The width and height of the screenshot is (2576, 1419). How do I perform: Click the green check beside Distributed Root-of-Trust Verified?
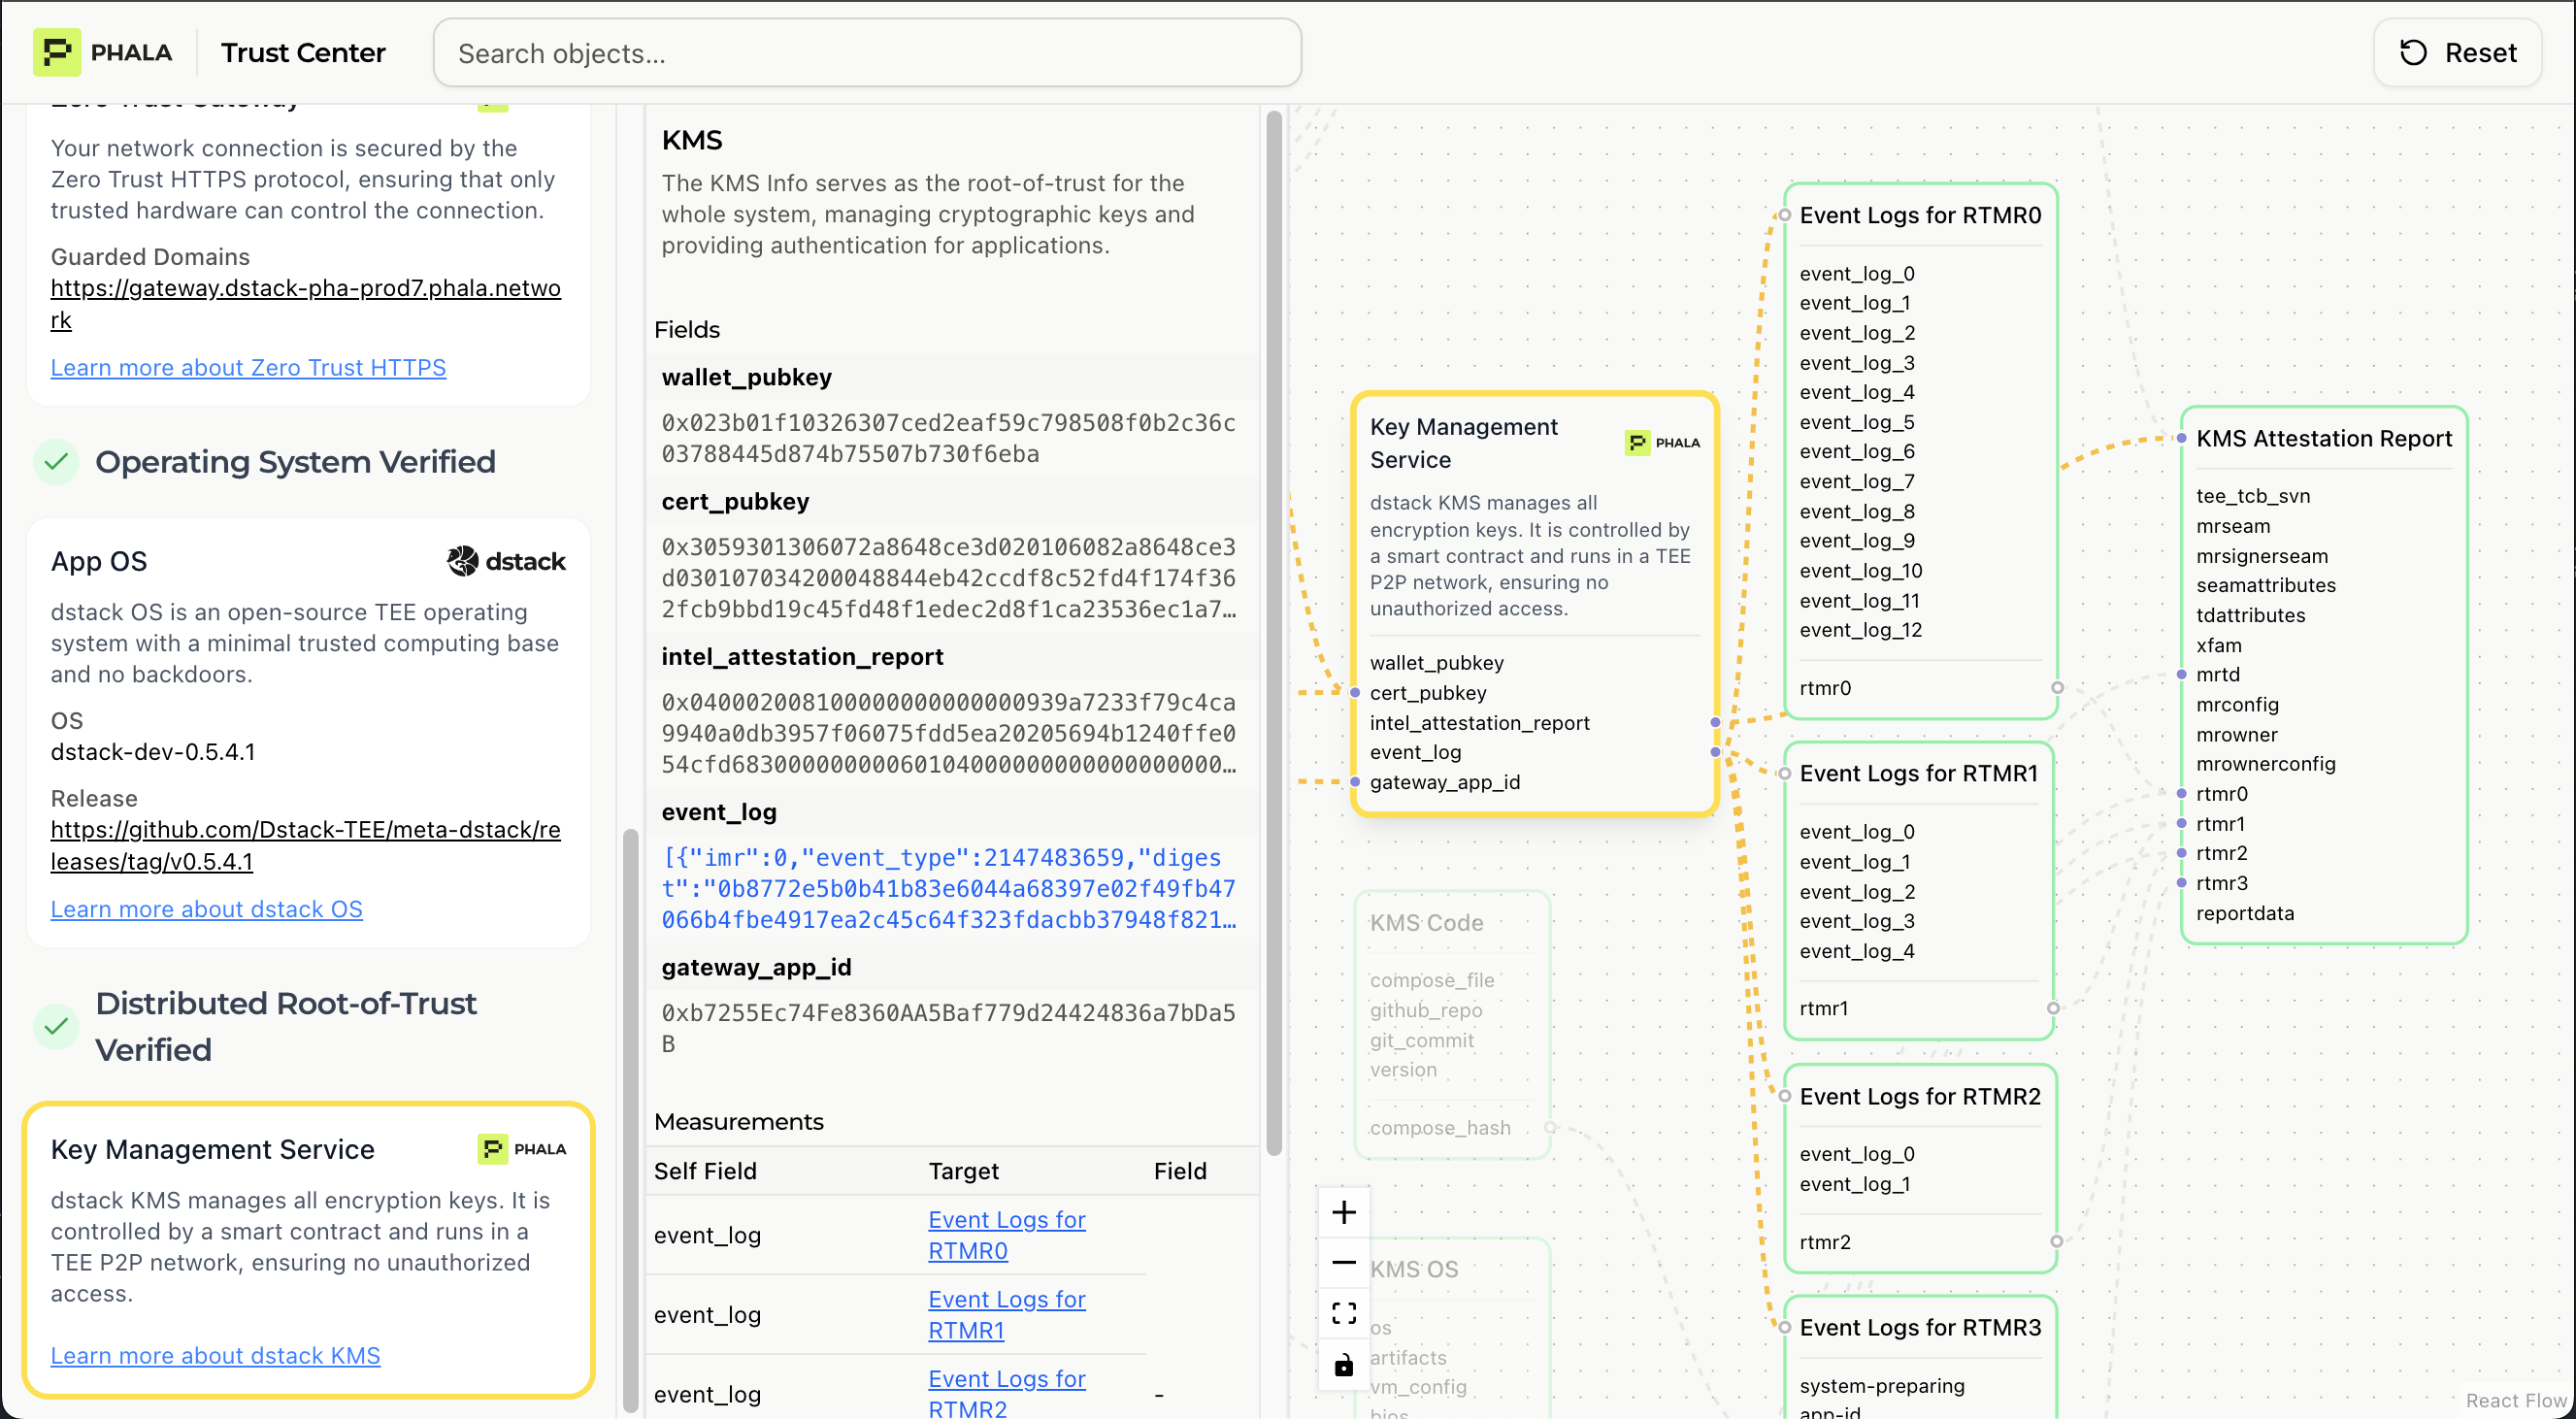pos(57,1026)
